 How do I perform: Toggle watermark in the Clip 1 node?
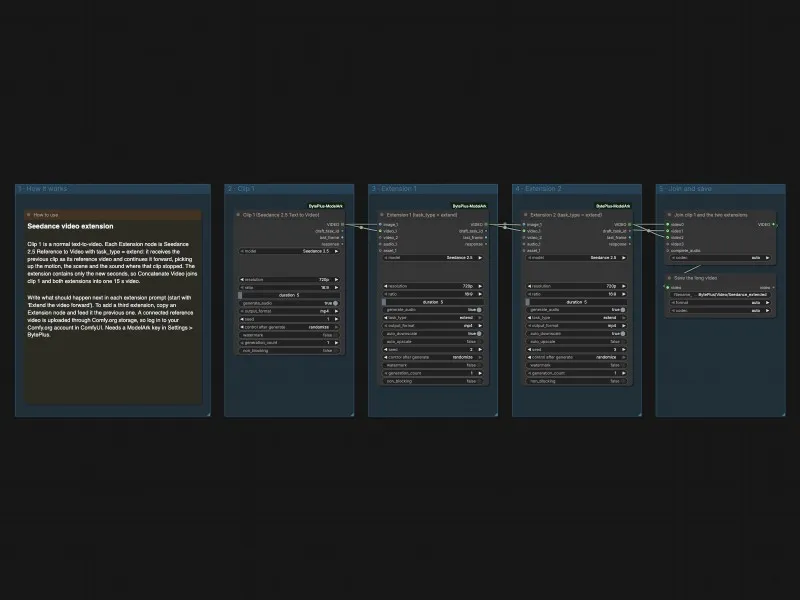[289, 335]
